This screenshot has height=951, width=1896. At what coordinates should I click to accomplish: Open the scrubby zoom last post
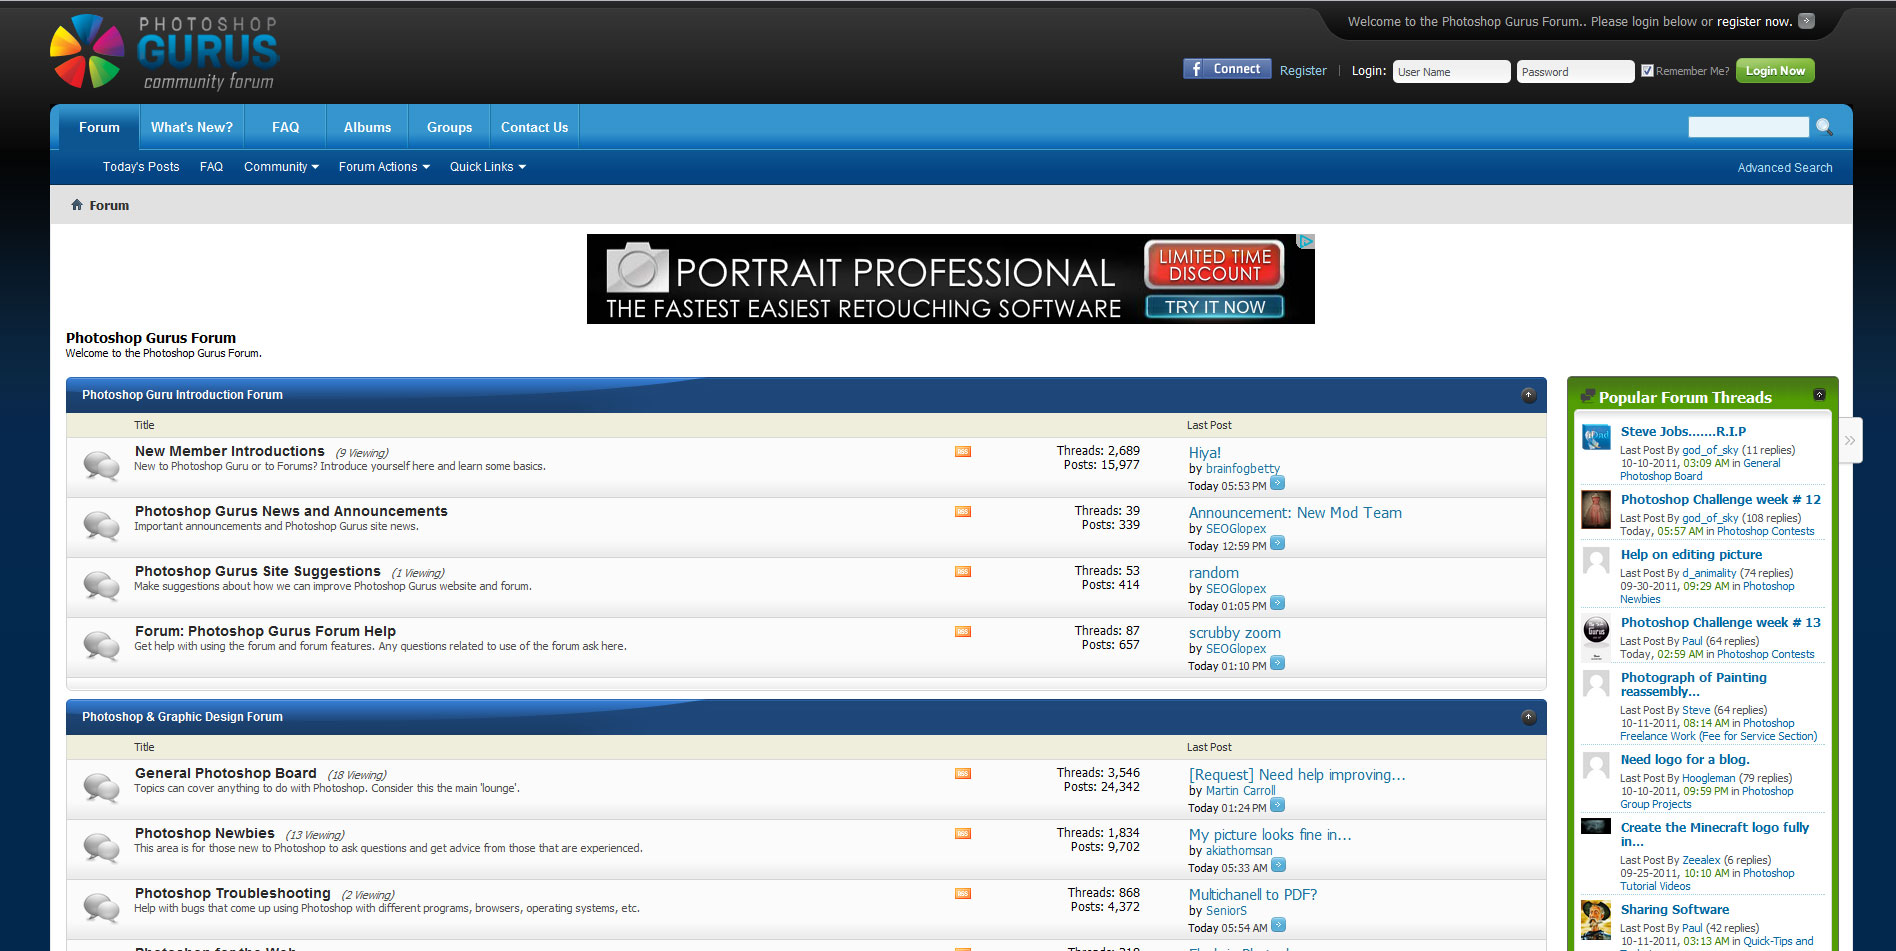pyautogui.click(x=1234, y=633)
